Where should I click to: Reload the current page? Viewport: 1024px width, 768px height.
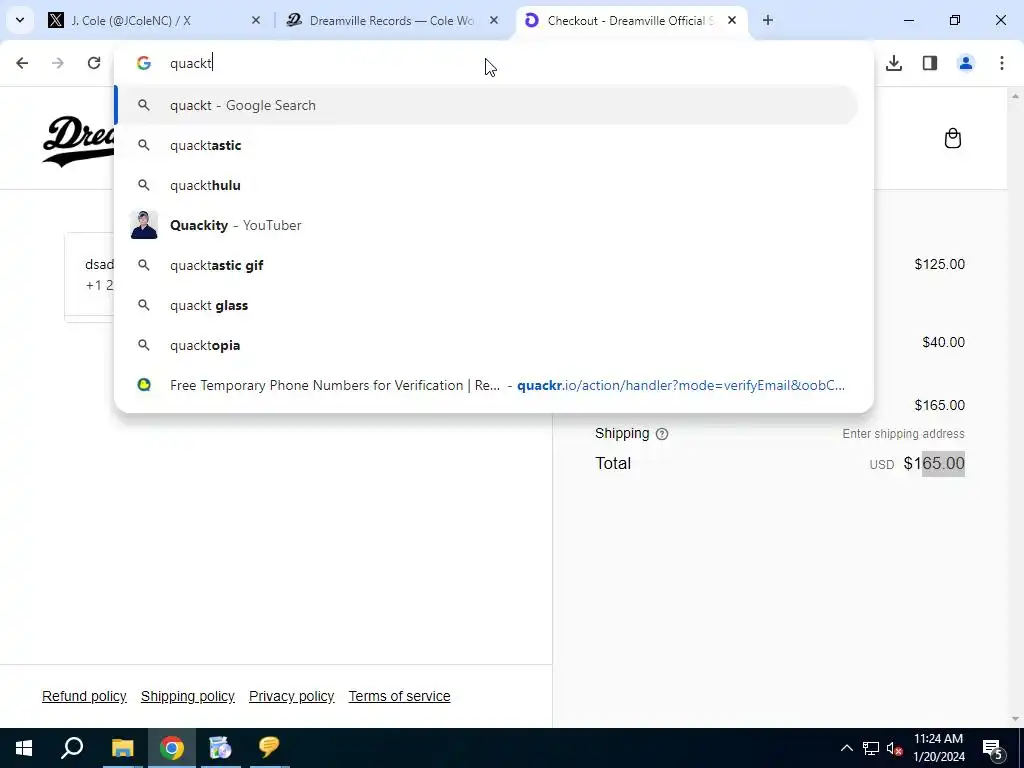coord(94,63)
